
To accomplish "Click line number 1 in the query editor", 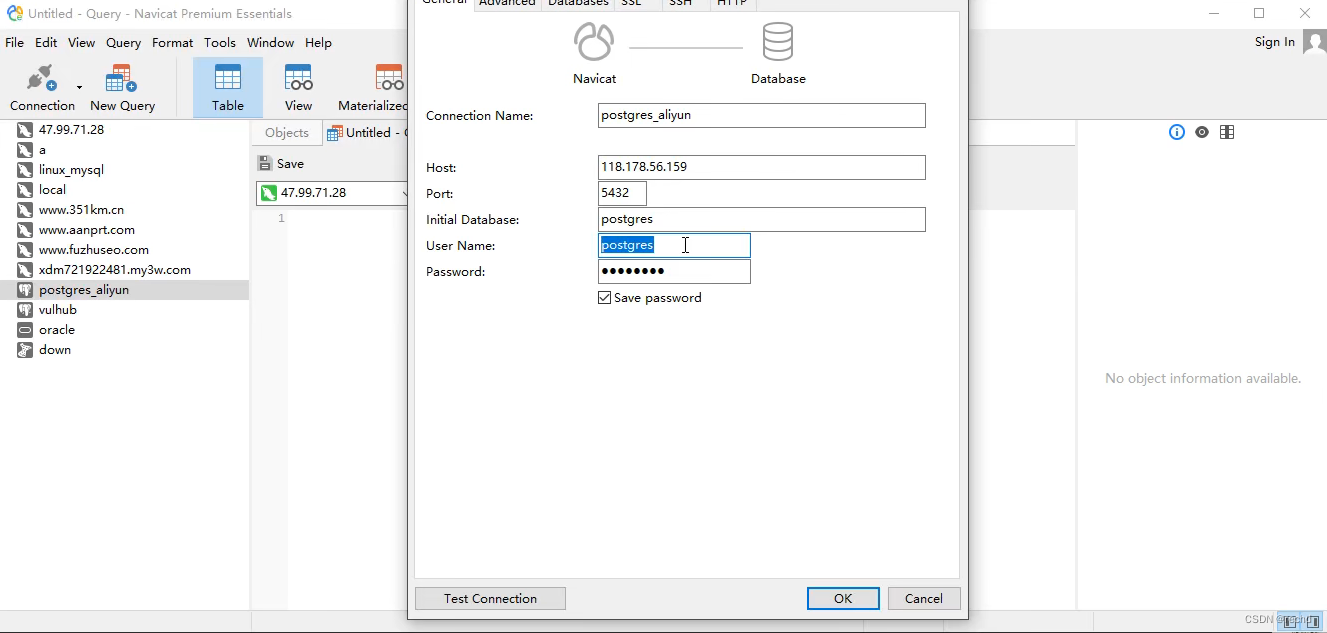I will click(281, 218).
